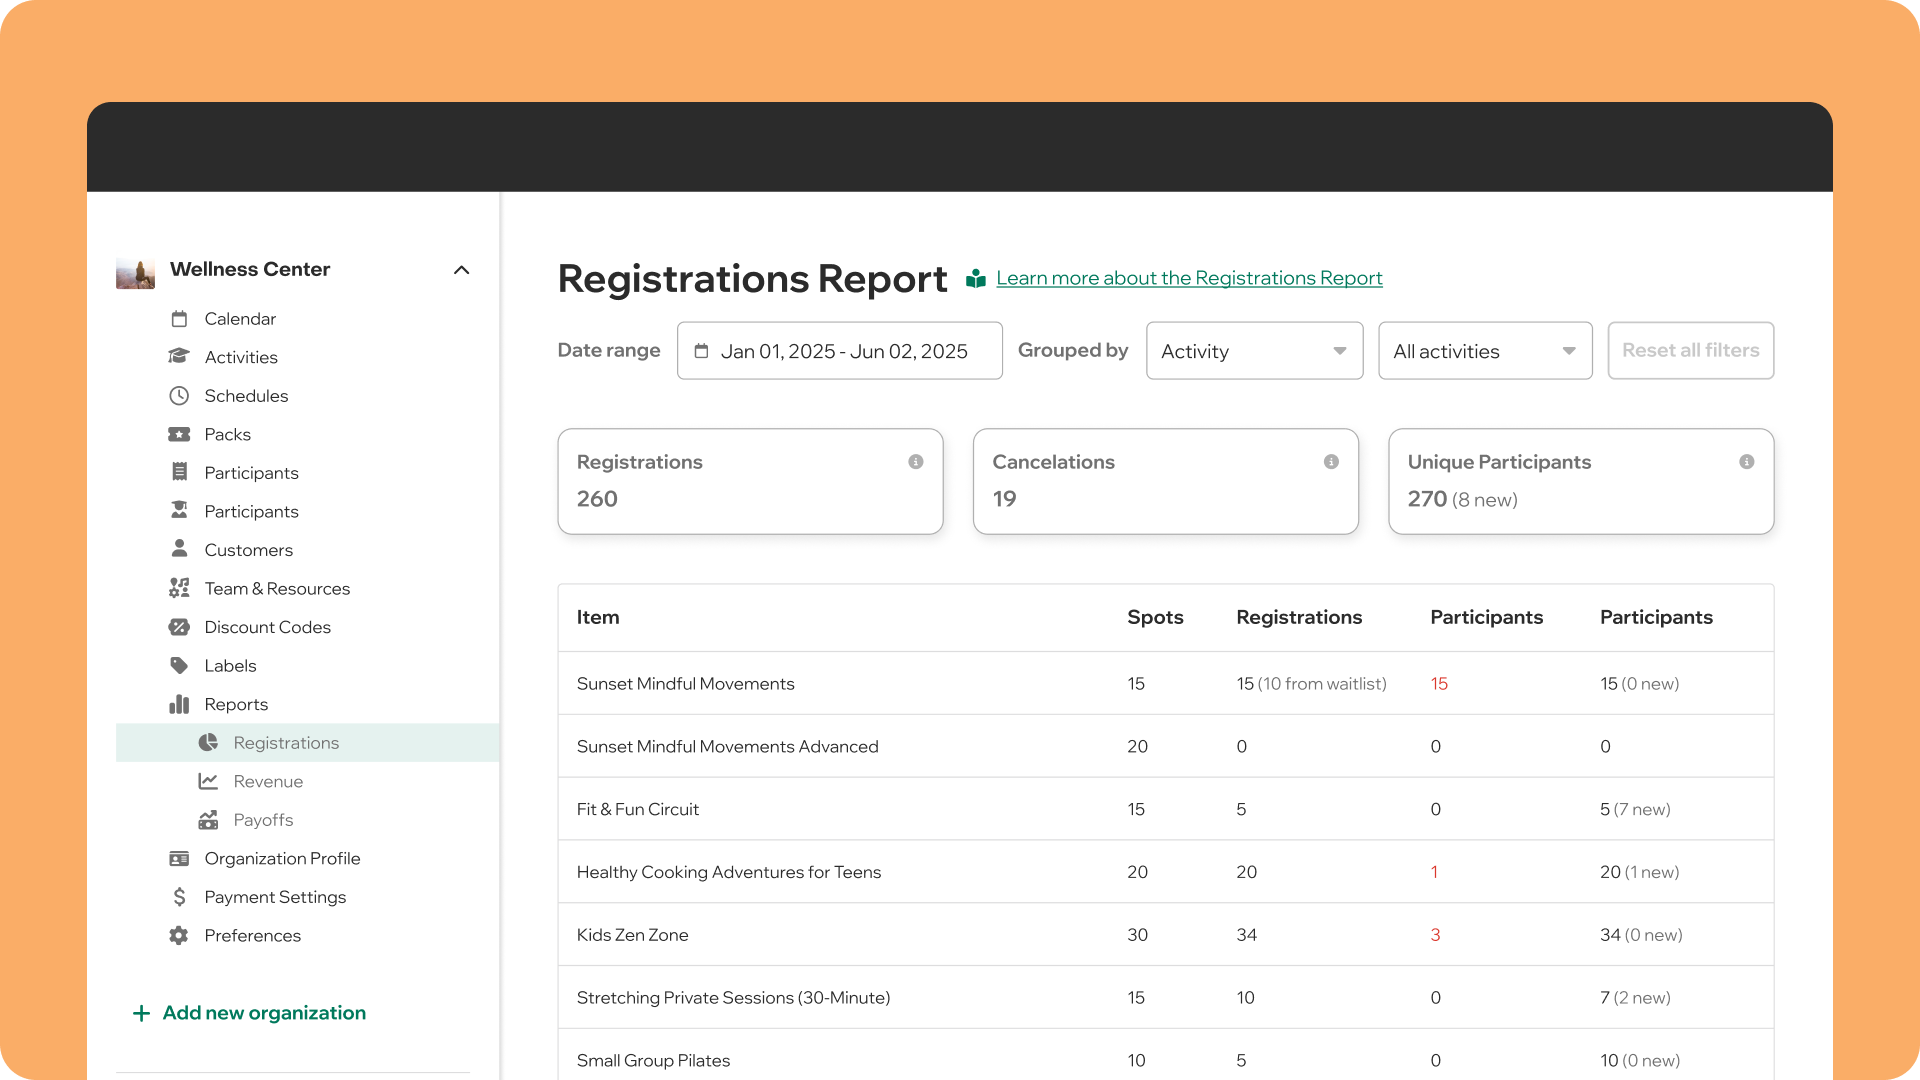Click the Activities graduation cap icon

click(179, 357)
